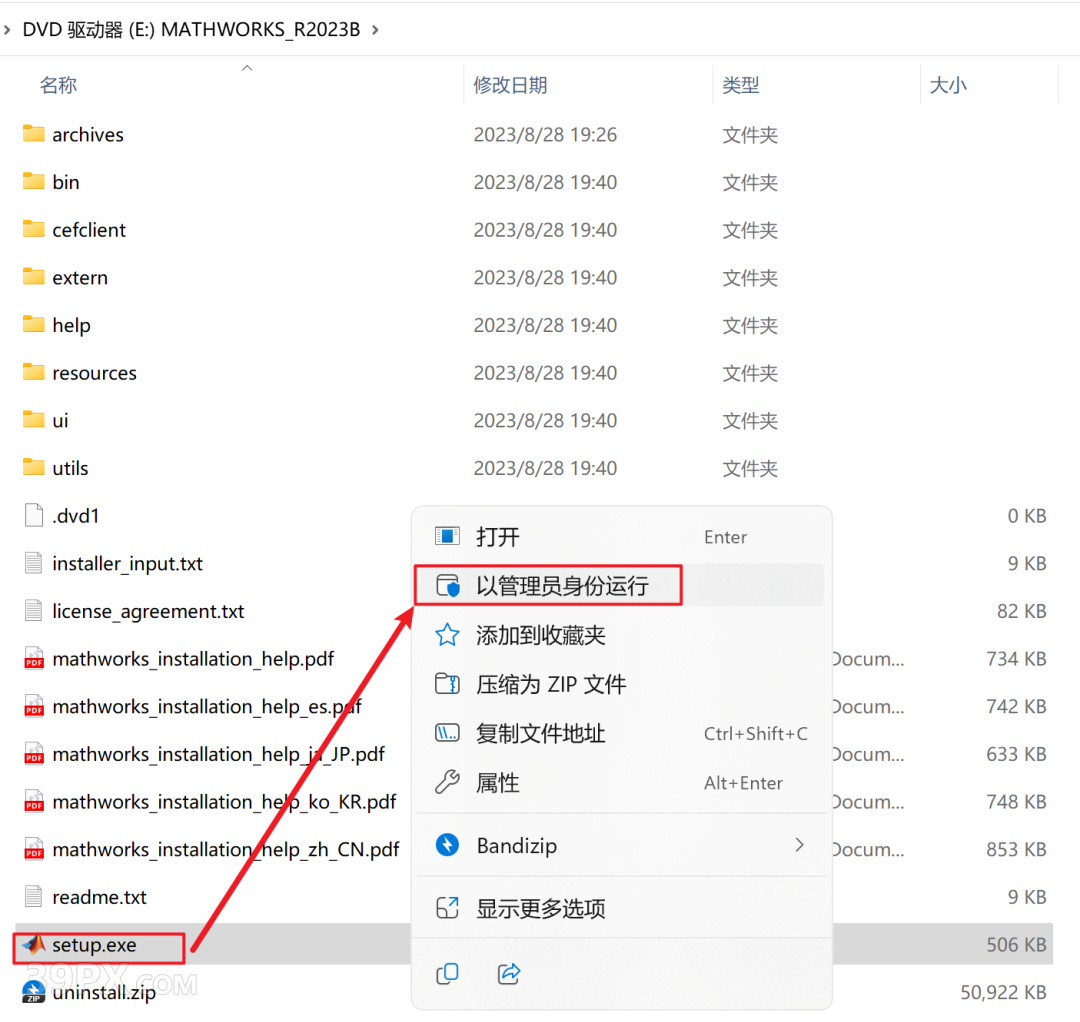Click the 506 KB size of setup.exe
This screenshot has height=1022, width=1080.
tap(1016, 945)
